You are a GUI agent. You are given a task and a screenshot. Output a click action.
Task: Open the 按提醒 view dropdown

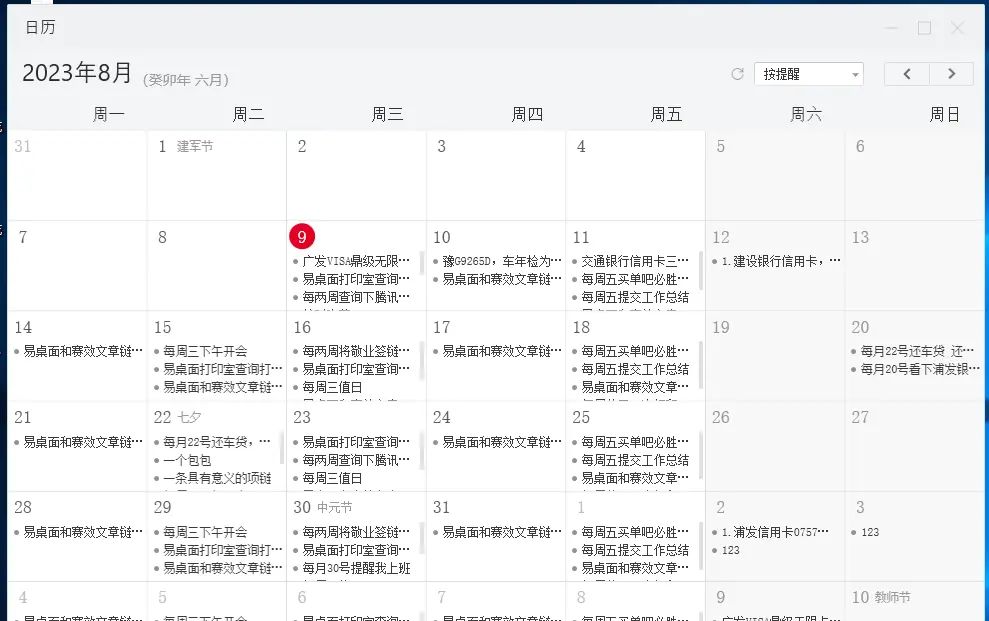click(x=808, y=73)
